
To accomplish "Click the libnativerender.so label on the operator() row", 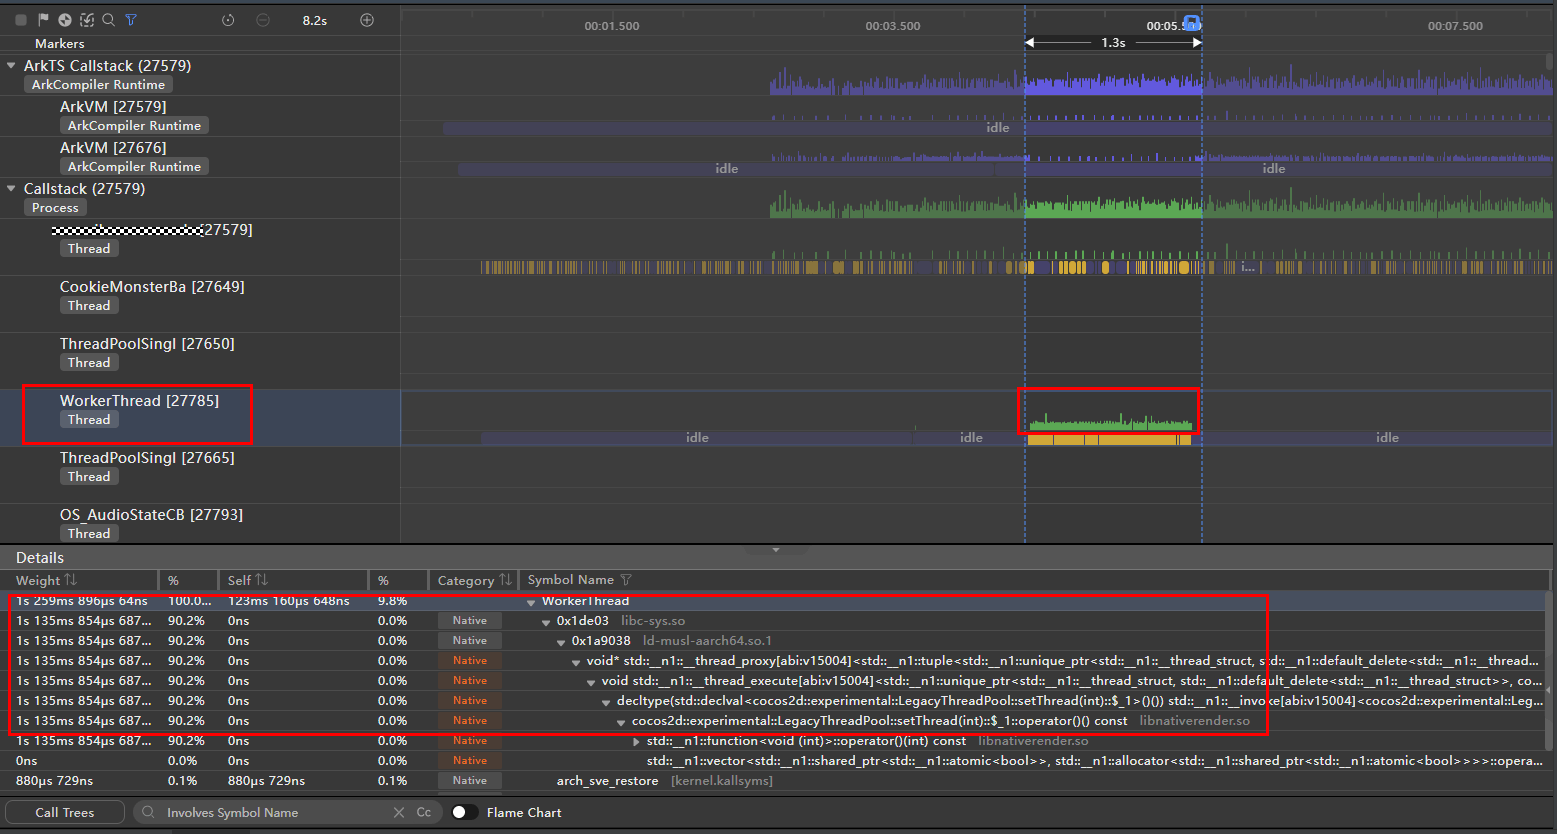I will (1194, 721).
